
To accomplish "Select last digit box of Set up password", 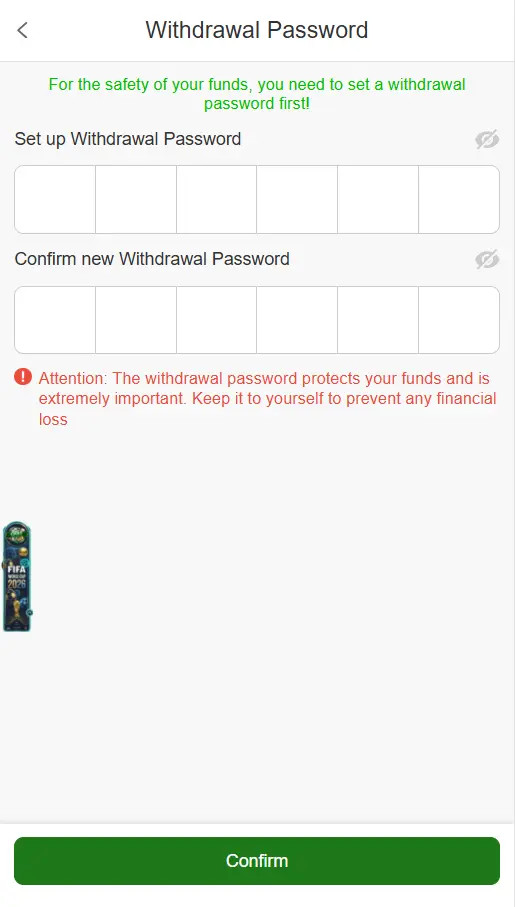I will (459, 200).
